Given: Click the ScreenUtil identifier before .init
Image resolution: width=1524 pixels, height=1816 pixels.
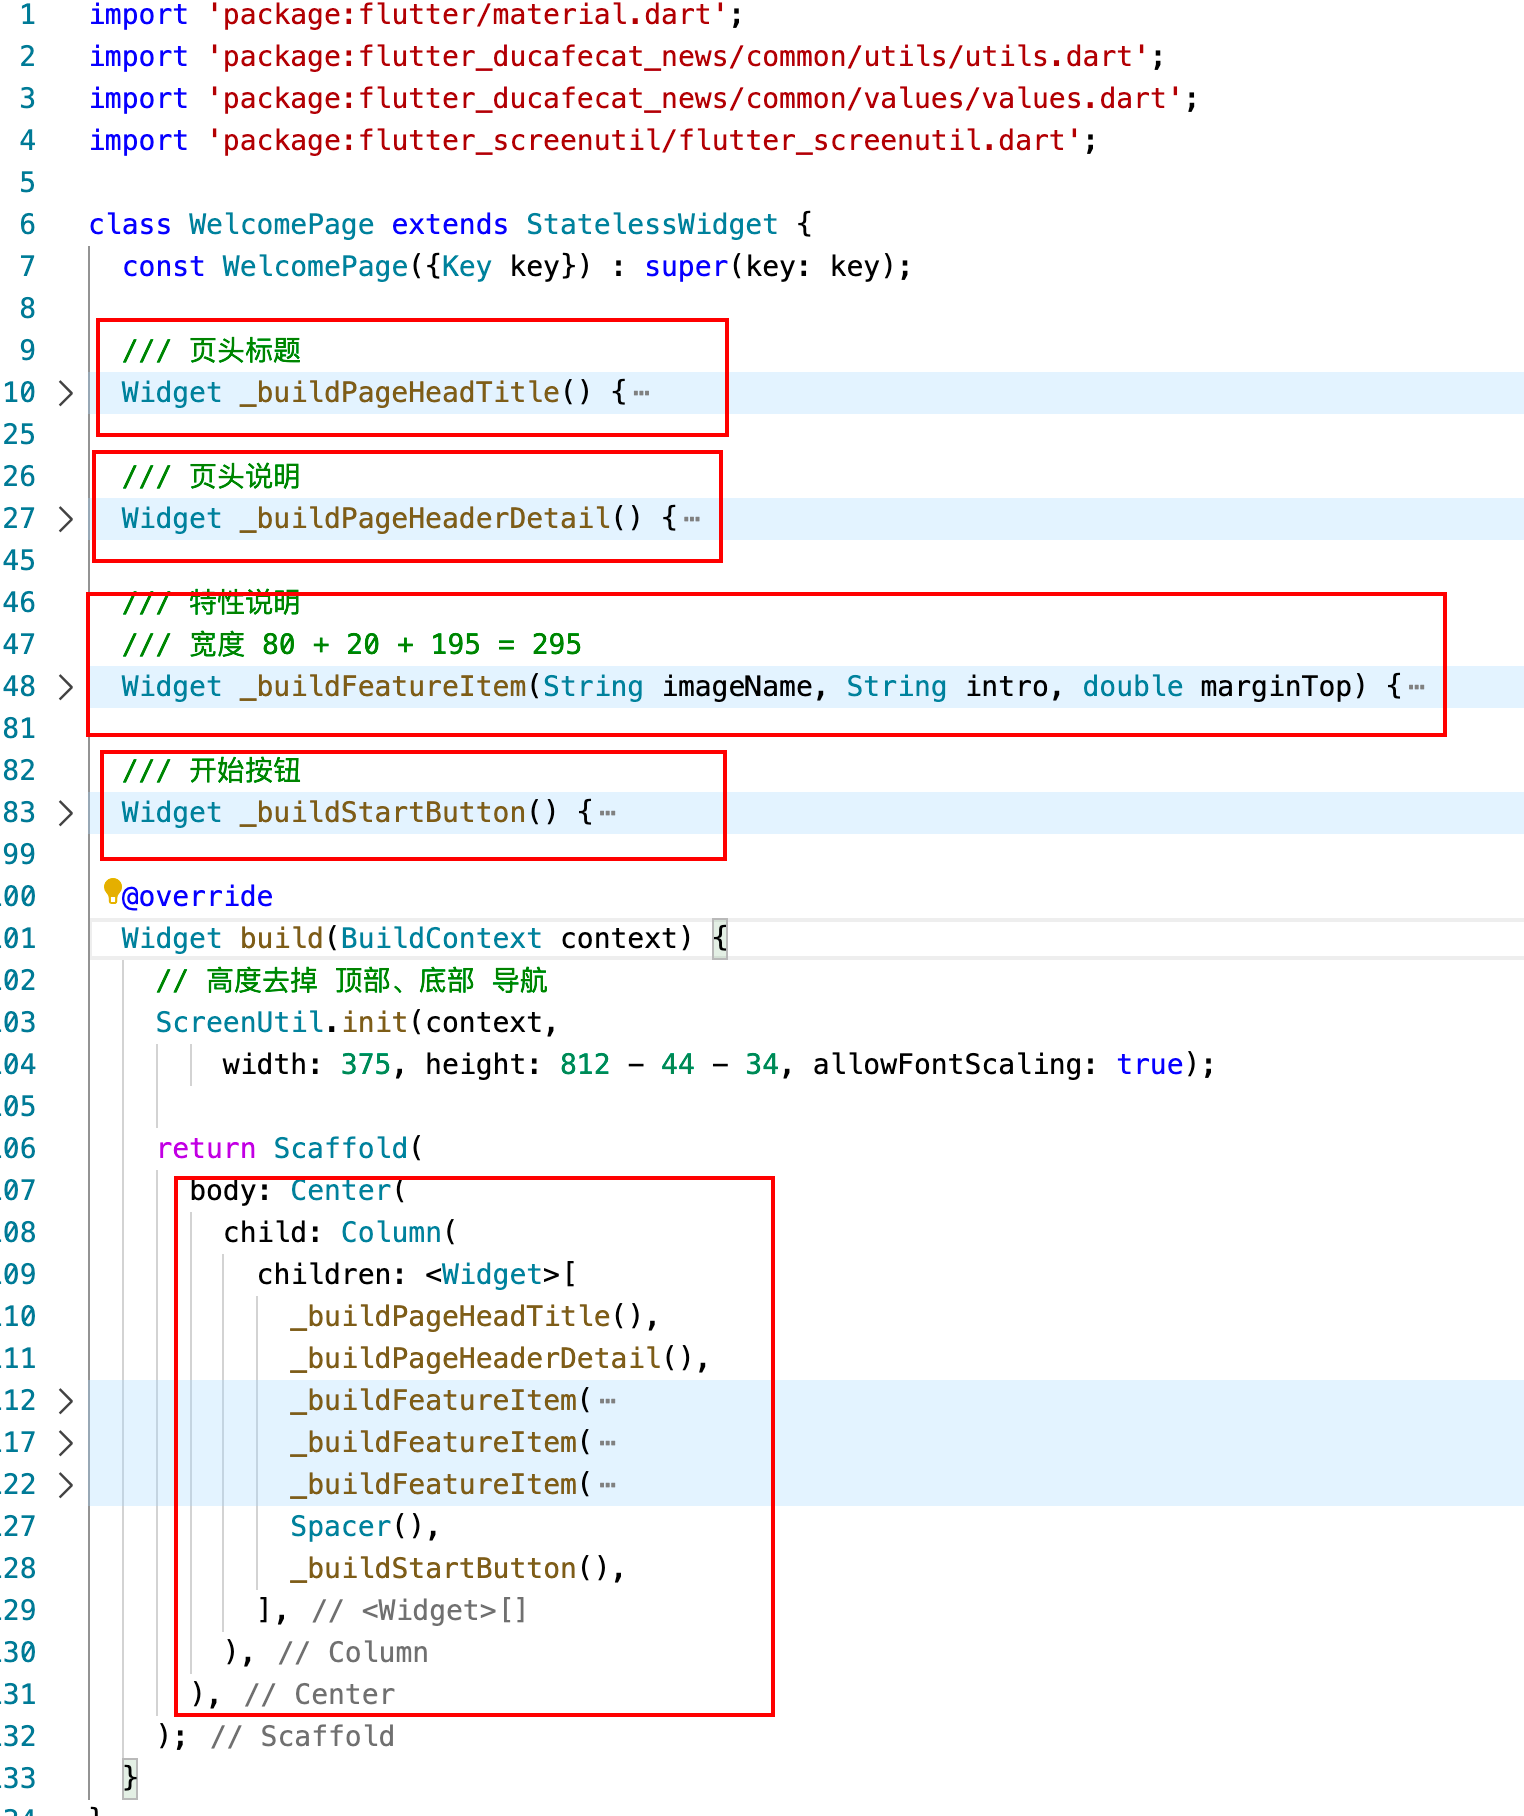Looking at the screenshot, I should [x=239, y=1023].
